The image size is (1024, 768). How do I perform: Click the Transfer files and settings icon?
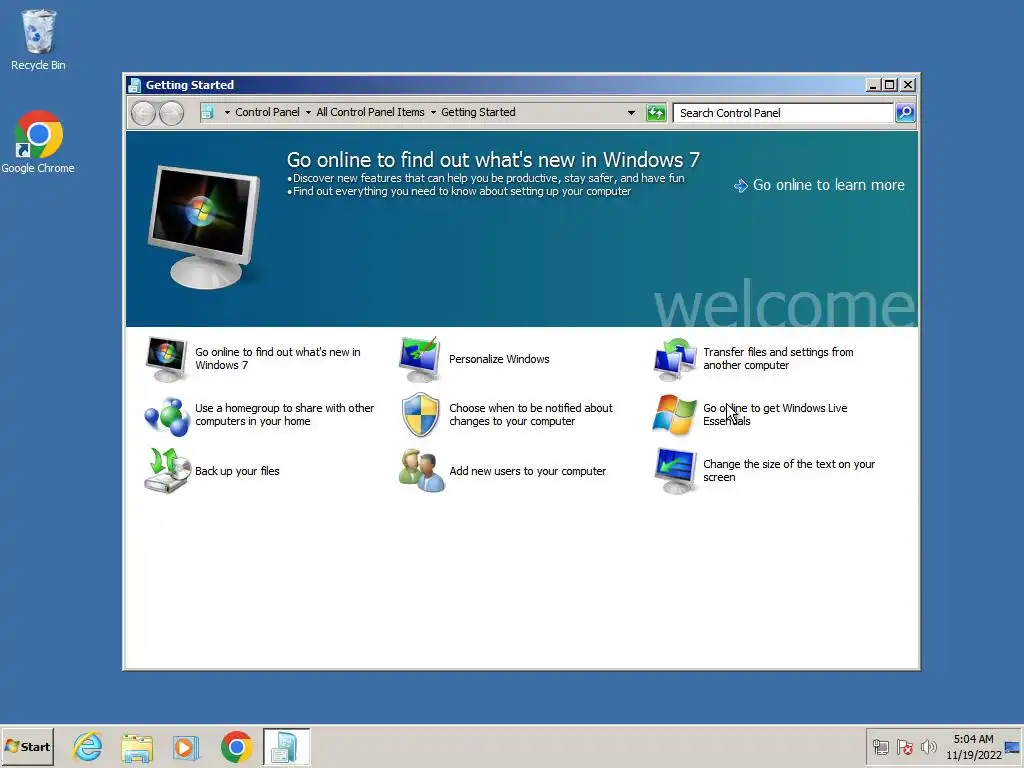click(675, 359)
